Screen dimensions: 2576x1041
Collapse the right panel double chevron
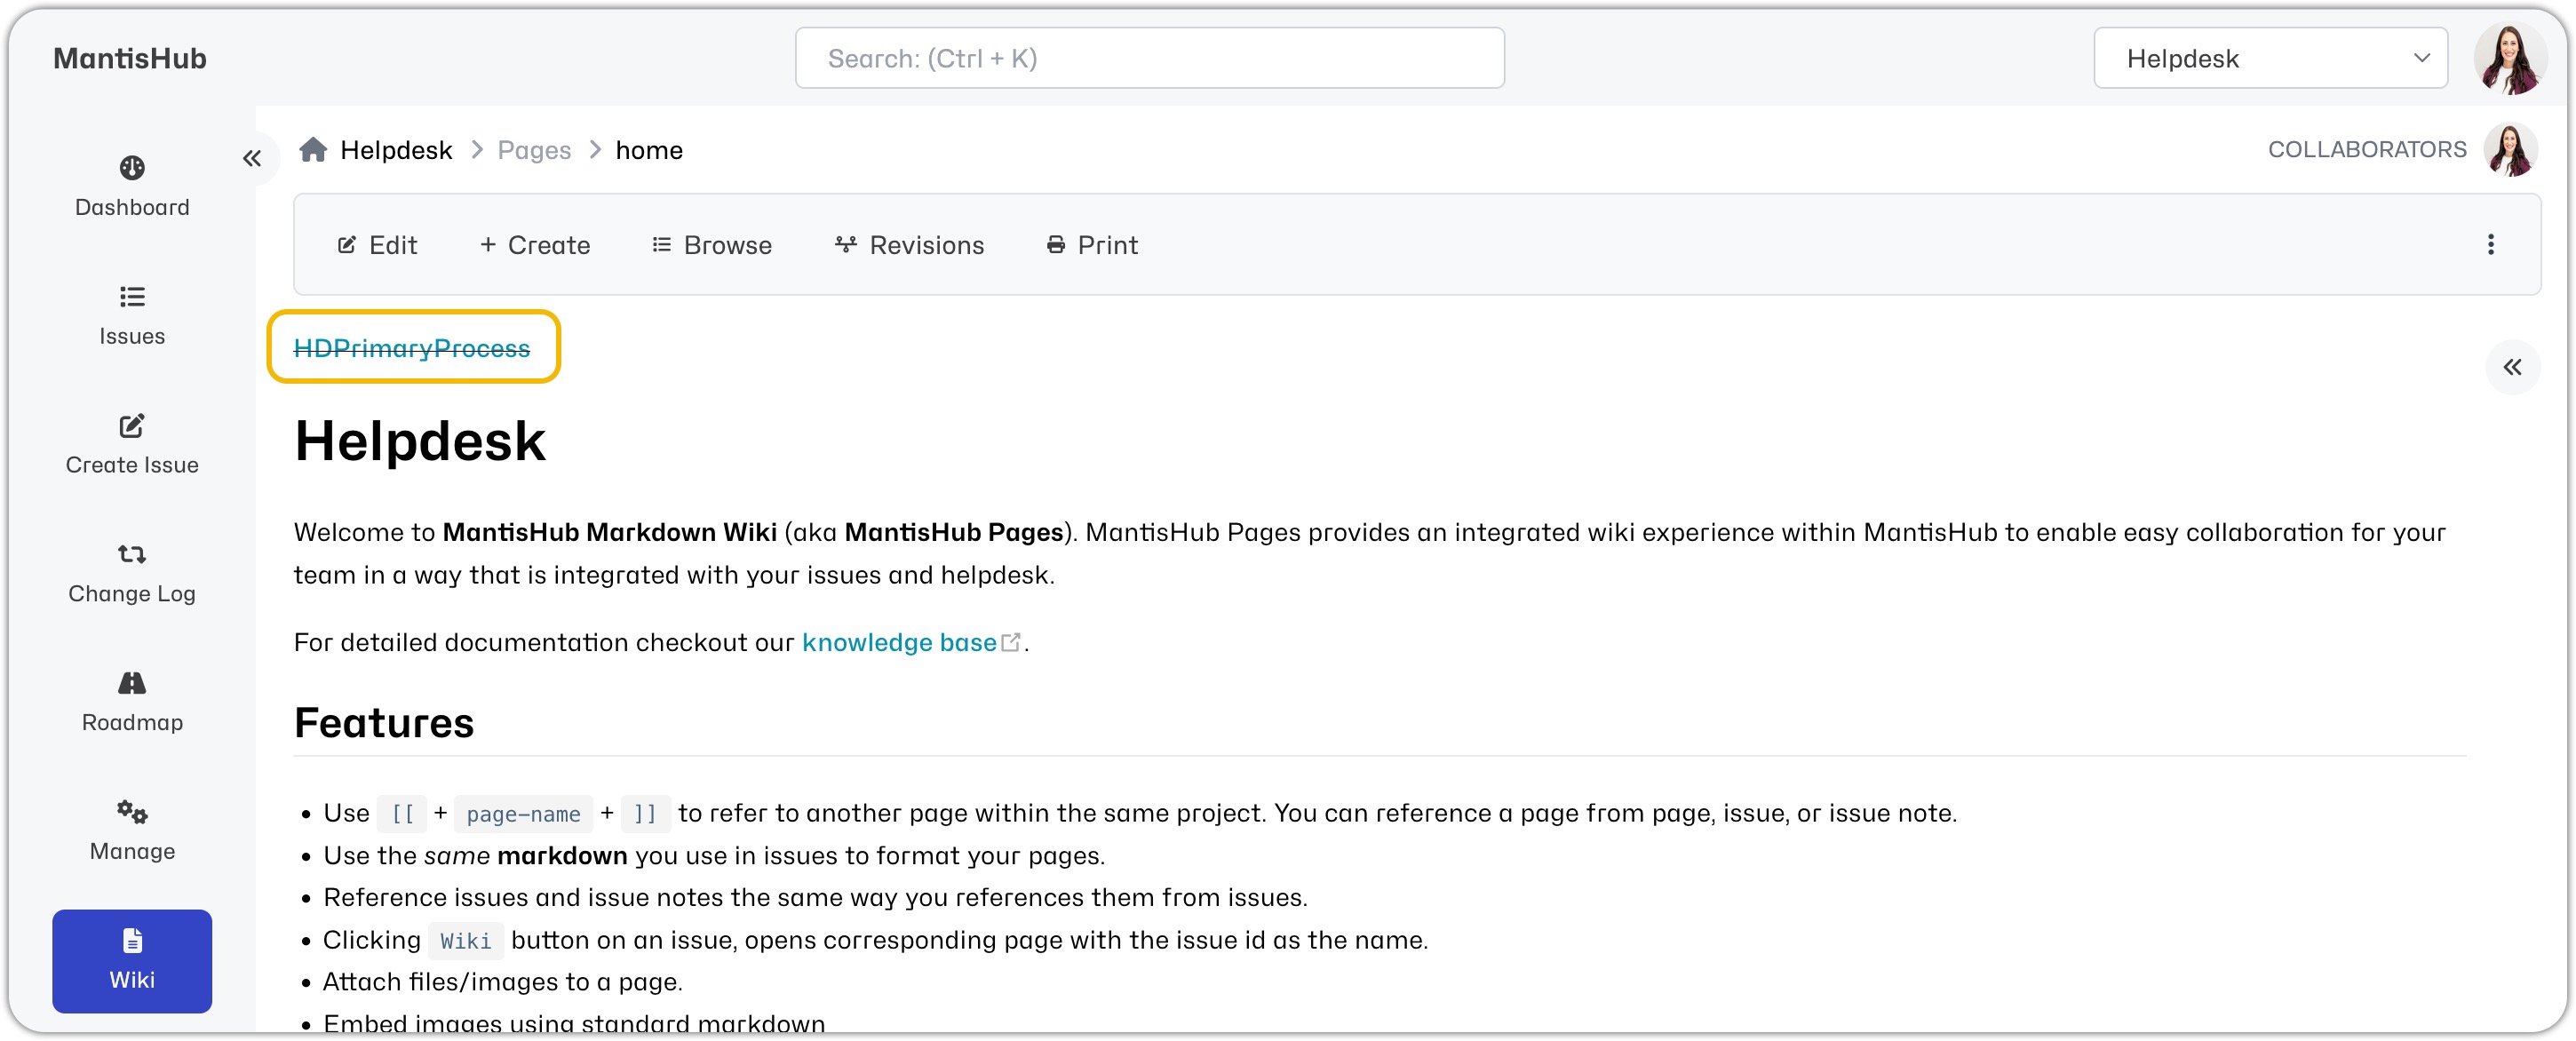click(2512, 367)
